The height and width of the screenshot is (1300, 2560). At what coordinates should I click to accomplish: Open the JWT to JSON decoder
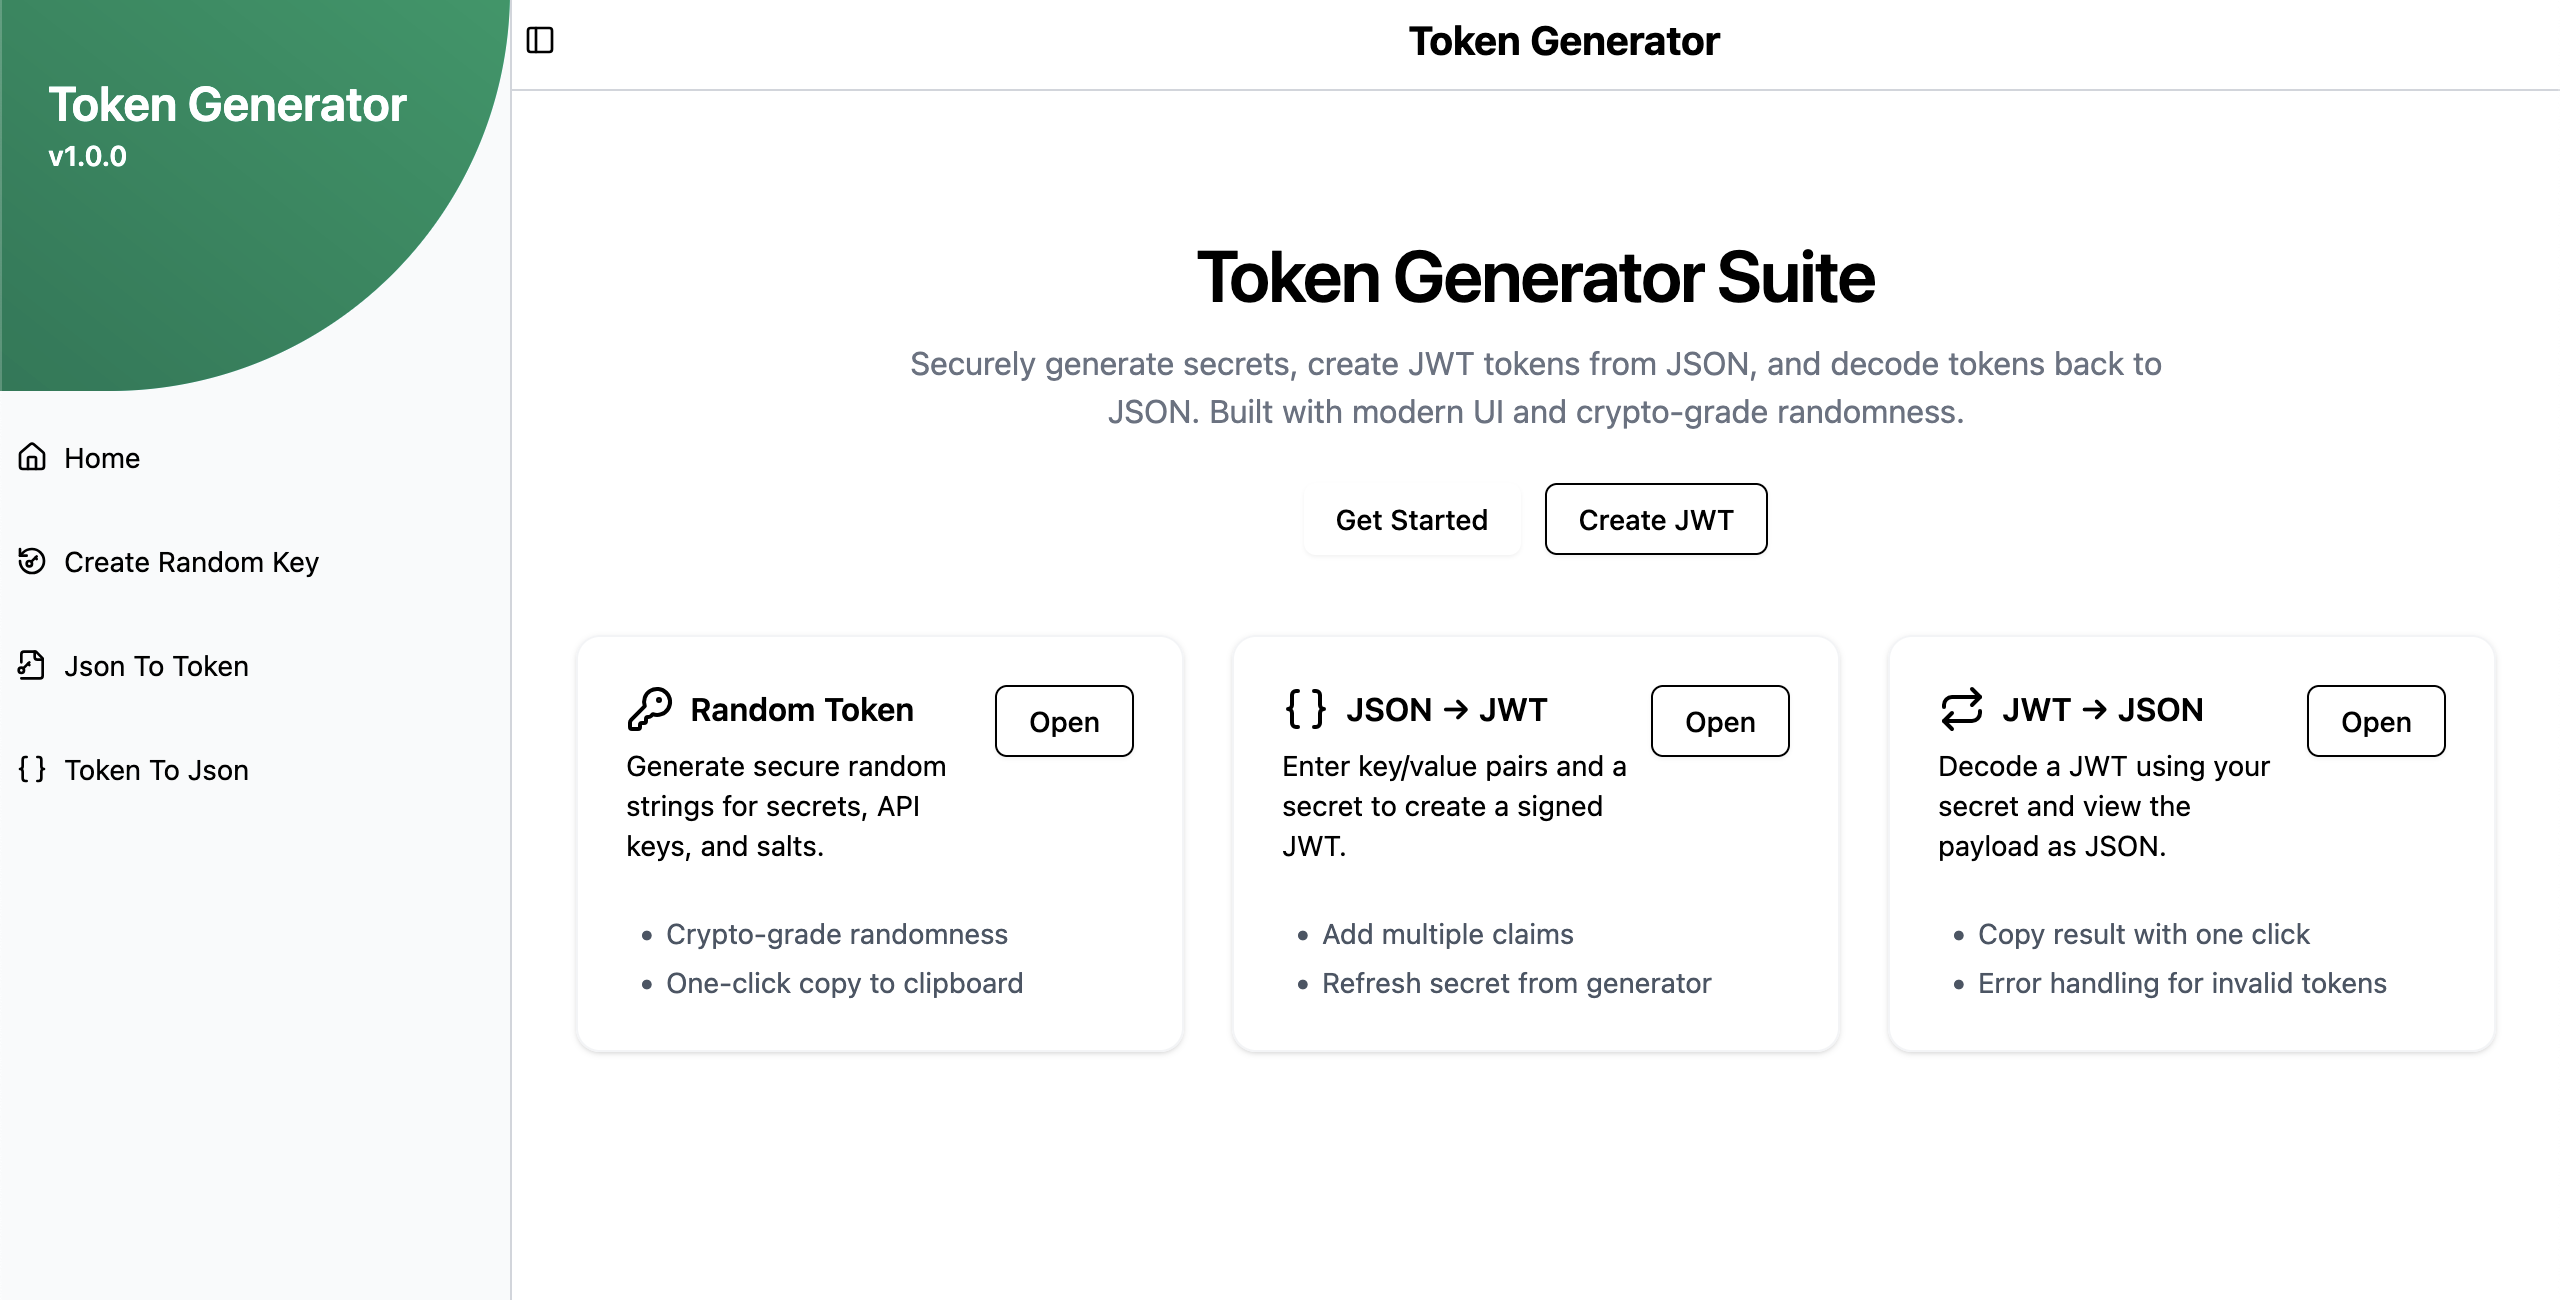[x=2375, y=721]
